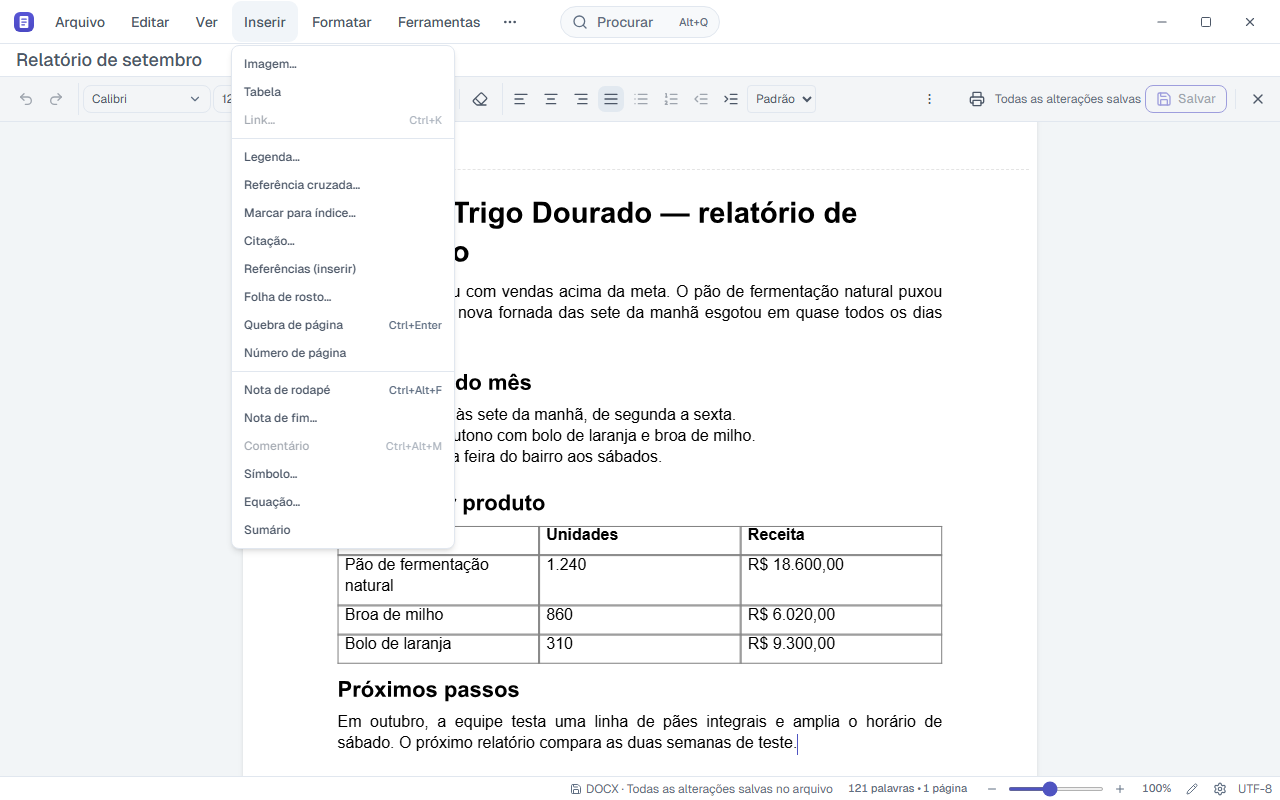Open the Ferramentas menu
1280x800 pixels.
(x=439, y=22)
